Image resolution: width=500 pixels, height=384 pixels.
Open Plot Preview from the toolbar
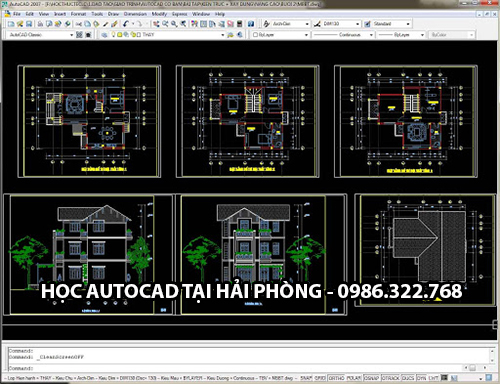coord(49,24)
